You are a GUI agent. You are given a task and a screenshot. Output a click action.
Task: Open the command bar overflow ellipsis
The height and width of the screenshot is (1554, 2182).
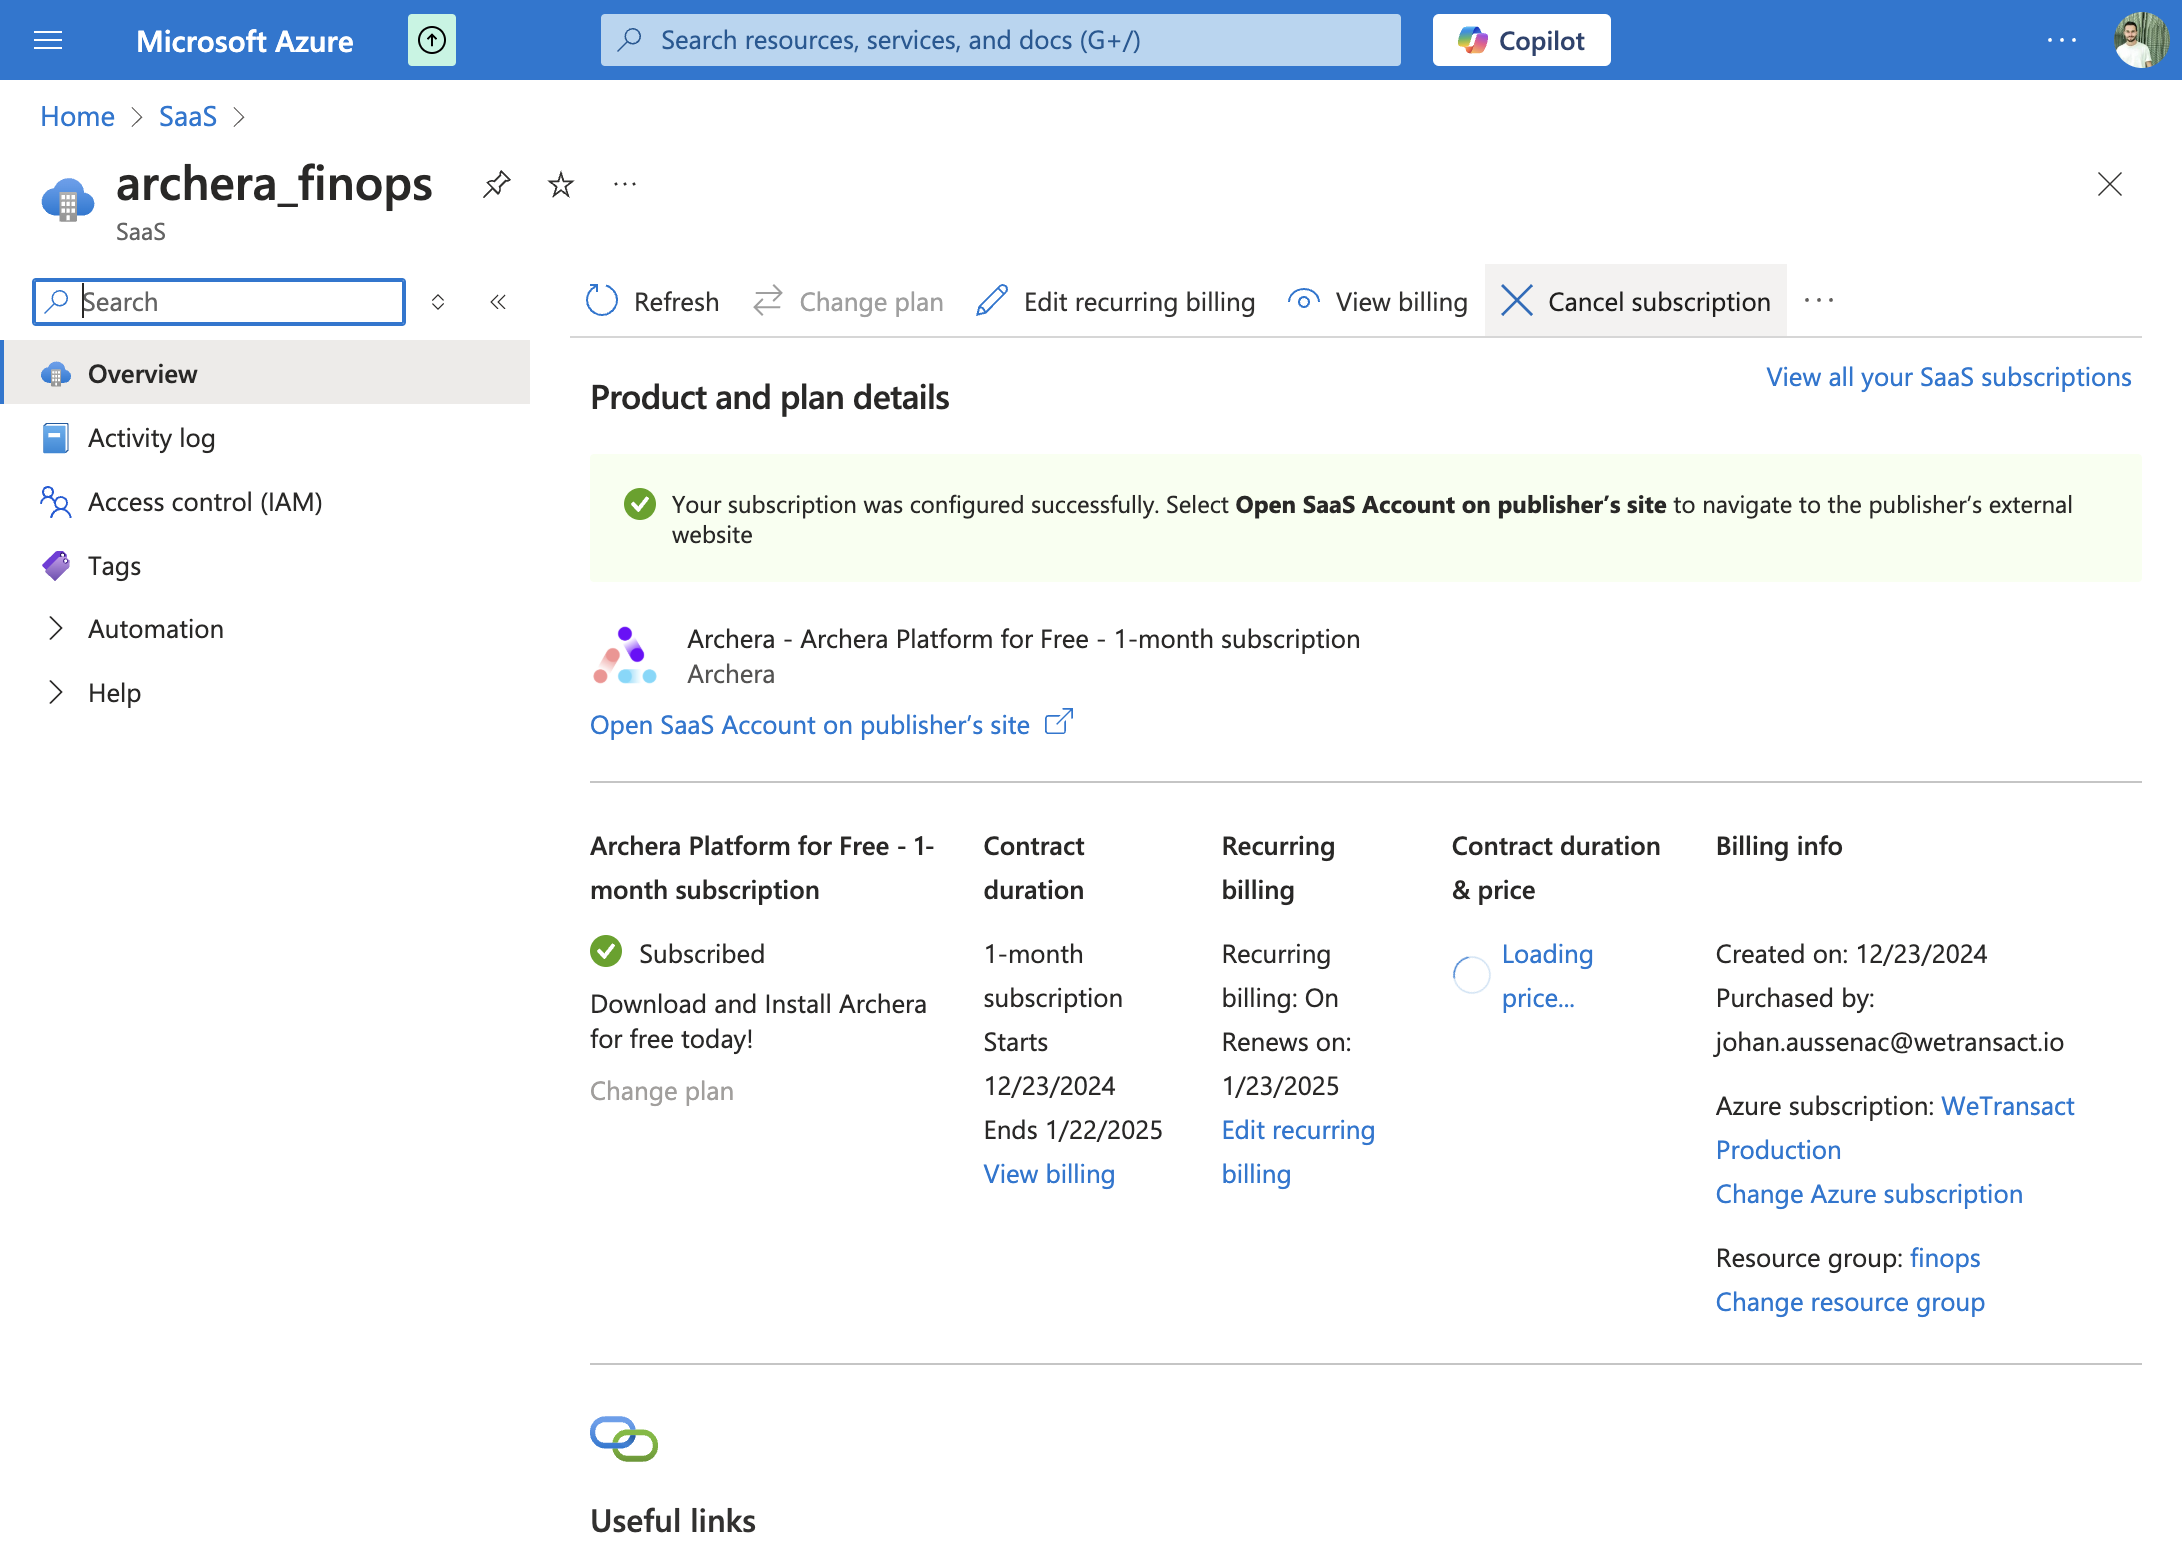click(1819, 301)
